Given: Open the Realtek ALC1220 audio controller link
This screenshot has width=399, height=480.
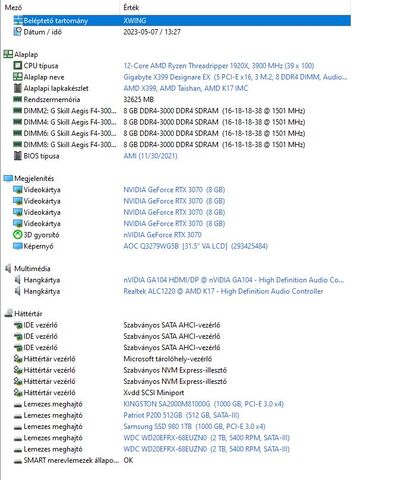Looking at the screenshot, I should [x=223, y=291].
